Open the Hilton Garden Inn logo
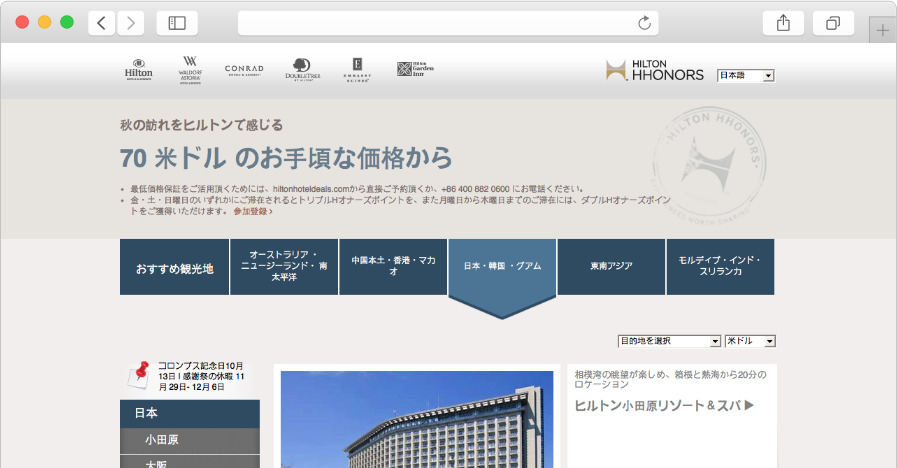Image resolution: width=897 pixels, height=468 pixels. [415, 69]
